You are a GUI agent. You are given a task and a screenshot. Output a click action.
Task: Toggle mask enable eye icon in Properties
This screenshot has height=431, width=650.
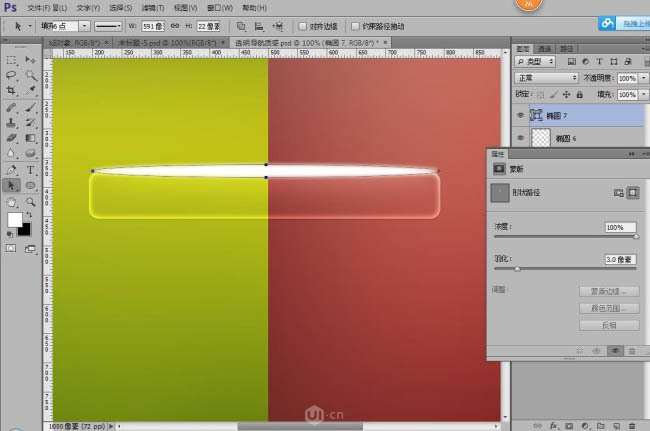pos(615,351)
